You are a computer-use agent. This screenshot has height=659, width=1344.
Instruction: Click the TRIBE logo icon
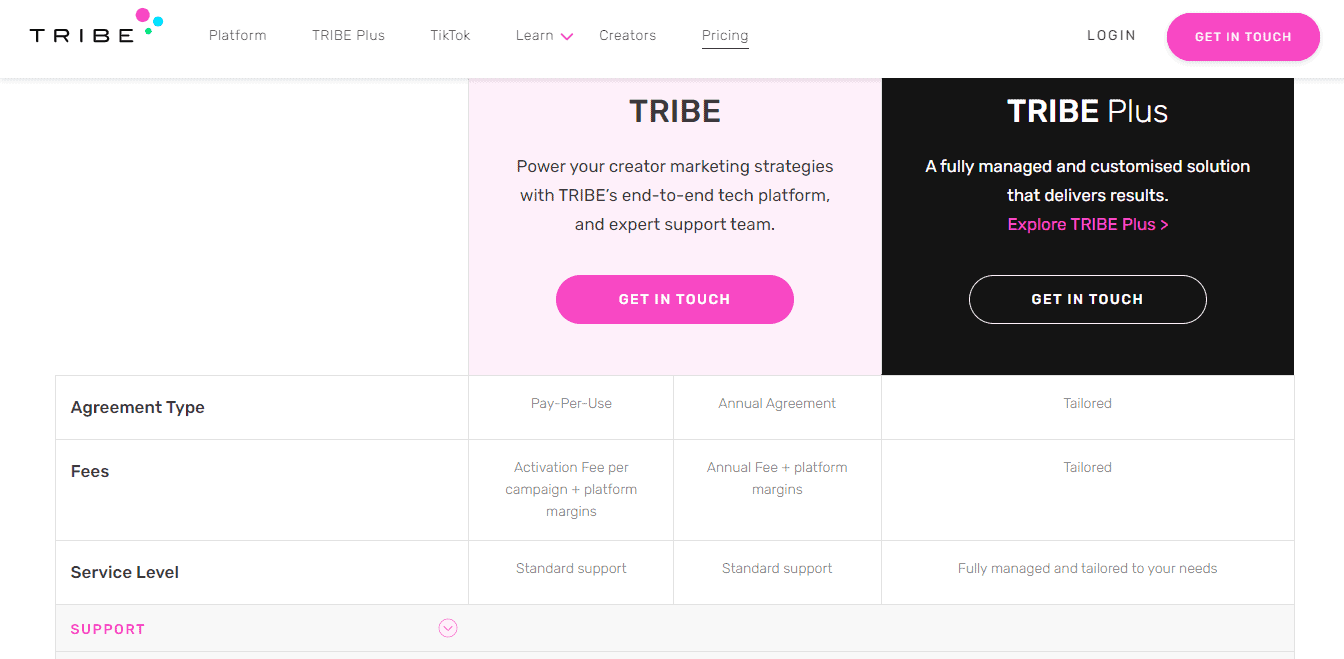(x=95, y=31)
